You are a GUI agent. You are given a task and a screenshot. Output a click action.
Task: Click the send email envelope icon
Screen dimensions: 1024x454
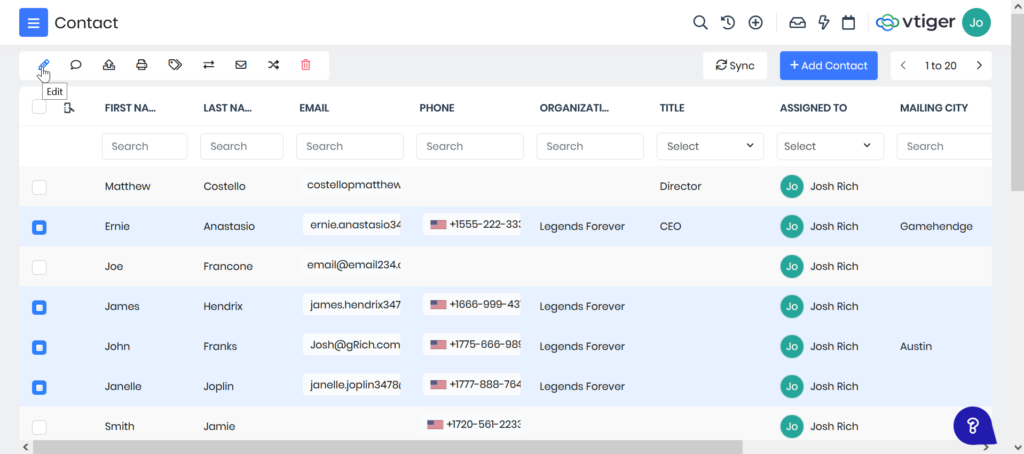click(x=241, y=65)
